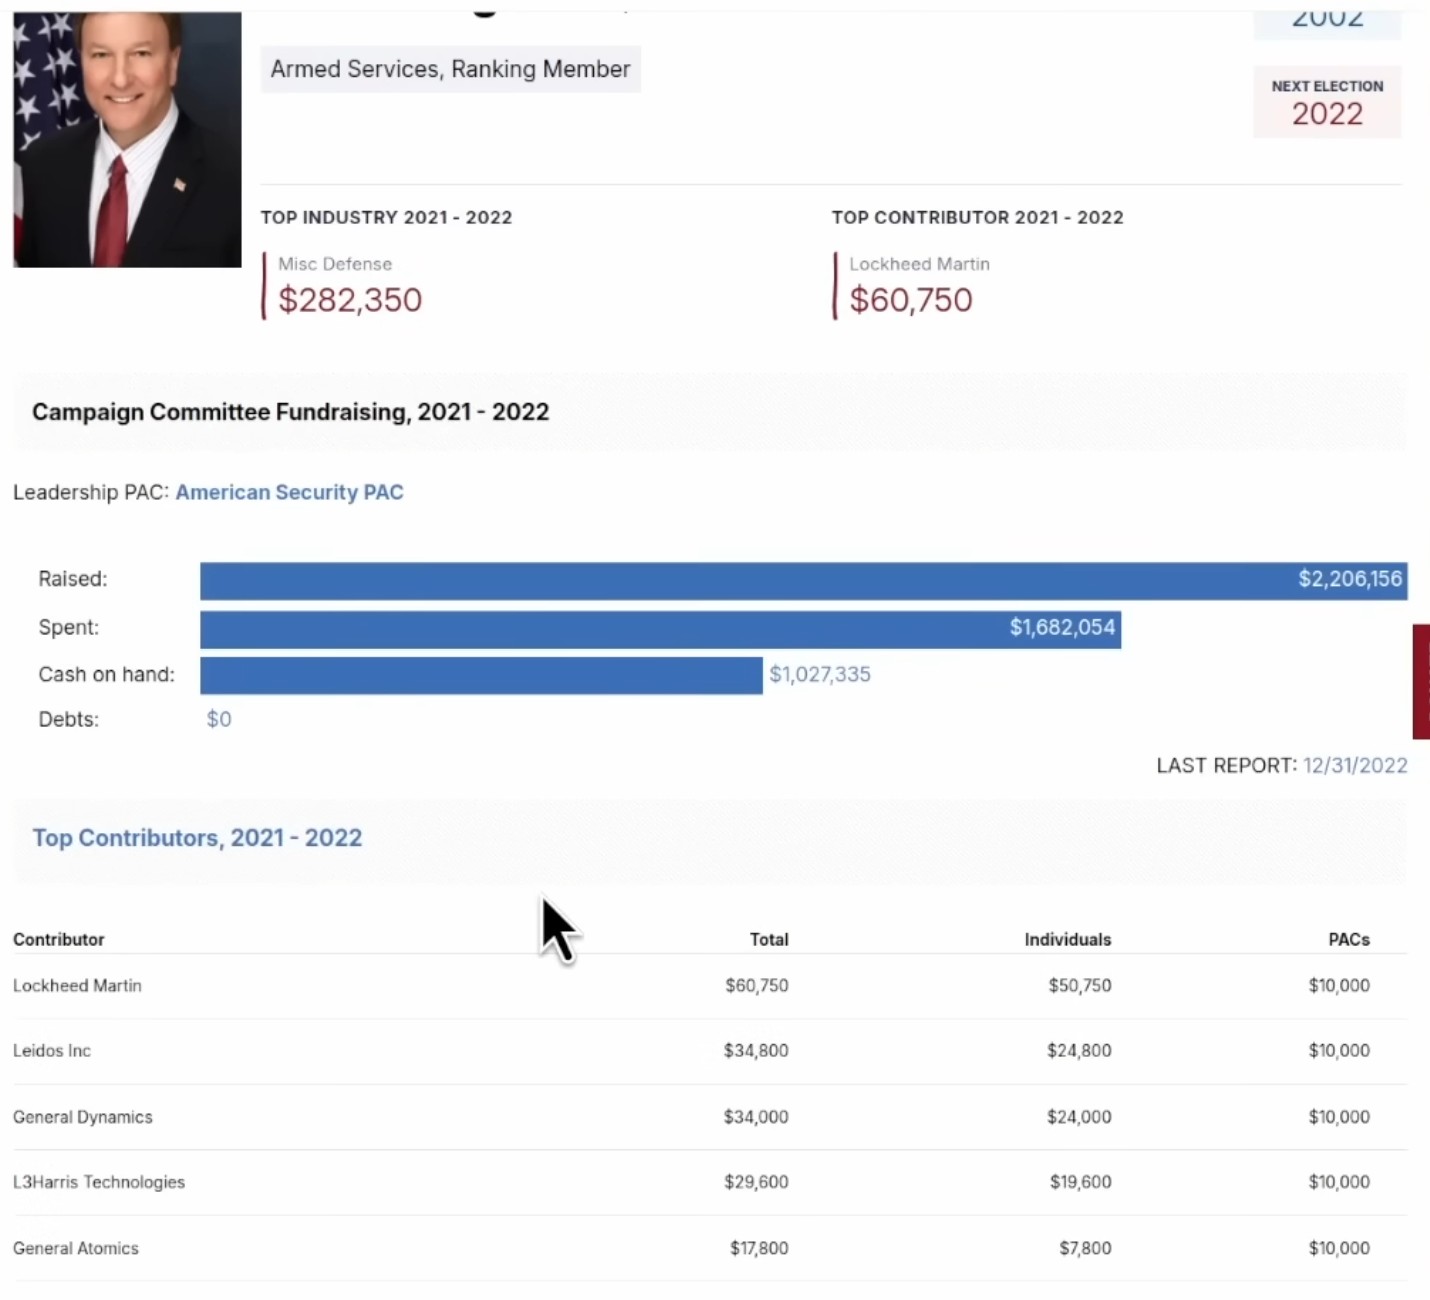This screenshot has height=1300, width=1430.
Task: Select Lockheed Martin in the contributors table
Action: click(x=77, y=985)
